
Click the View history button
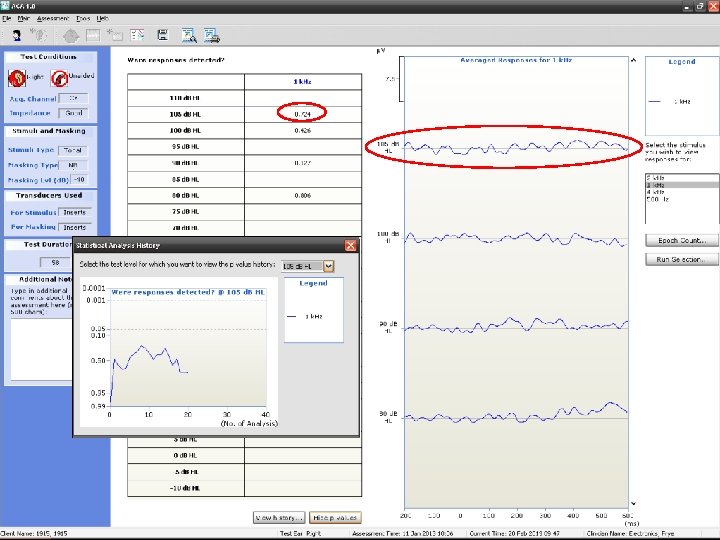(279, 518)
